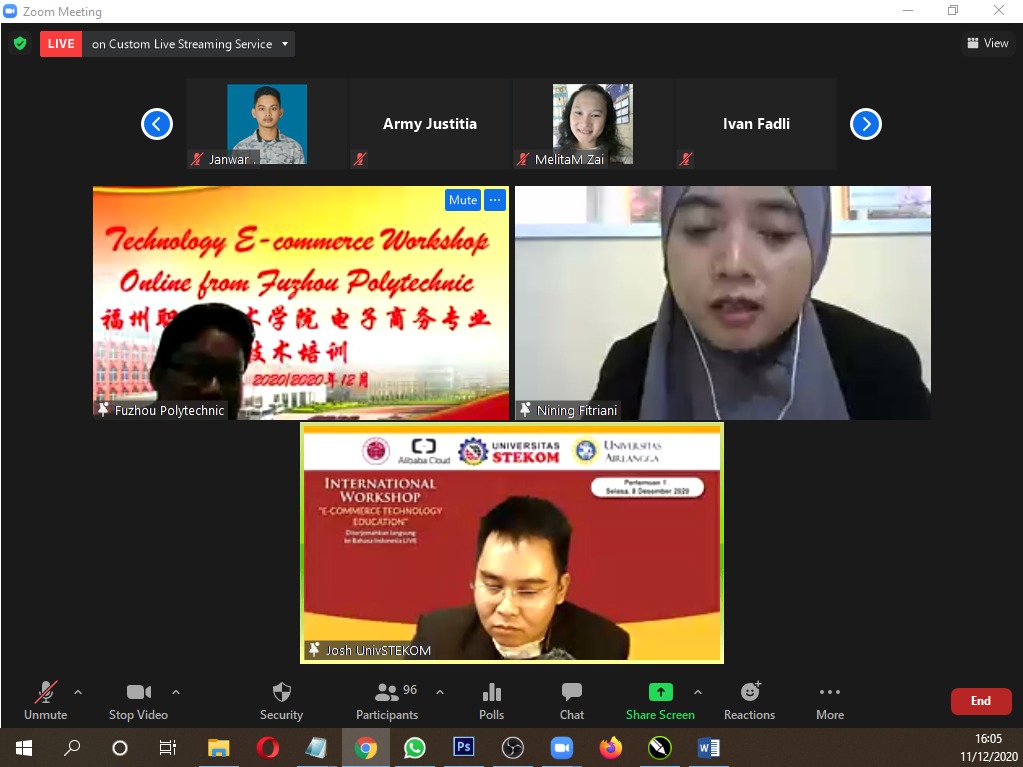Select MelitaM Zai participant thumbnail

[x=593, y=124]
